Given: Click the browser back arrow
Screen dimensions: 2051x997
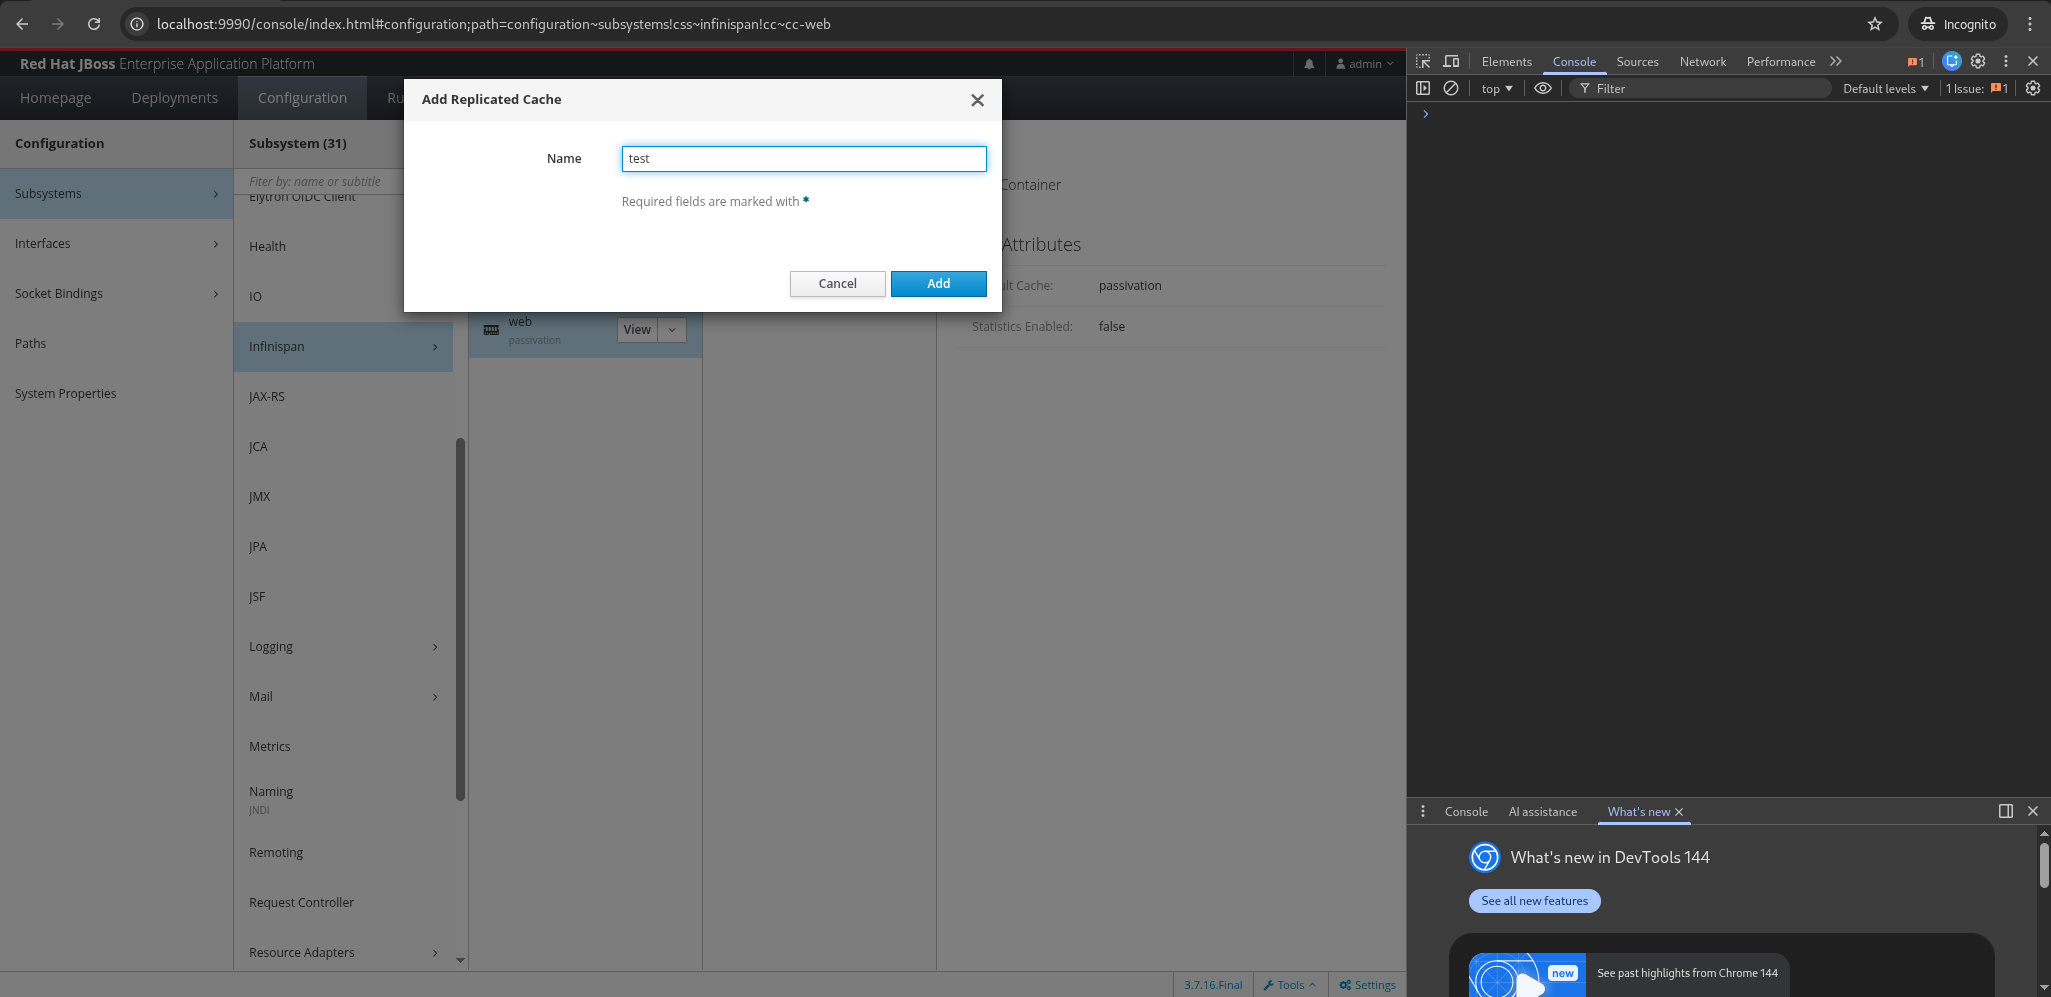Looking at the screenshot, I should coord(22,24).
